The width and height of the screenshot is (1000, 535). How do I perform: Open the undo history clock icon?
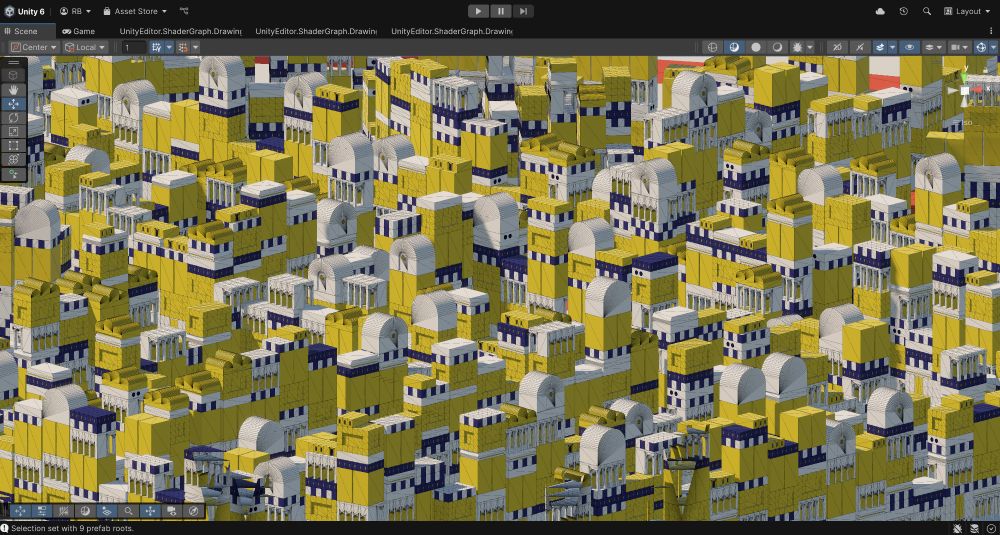(x=904, y=11)
